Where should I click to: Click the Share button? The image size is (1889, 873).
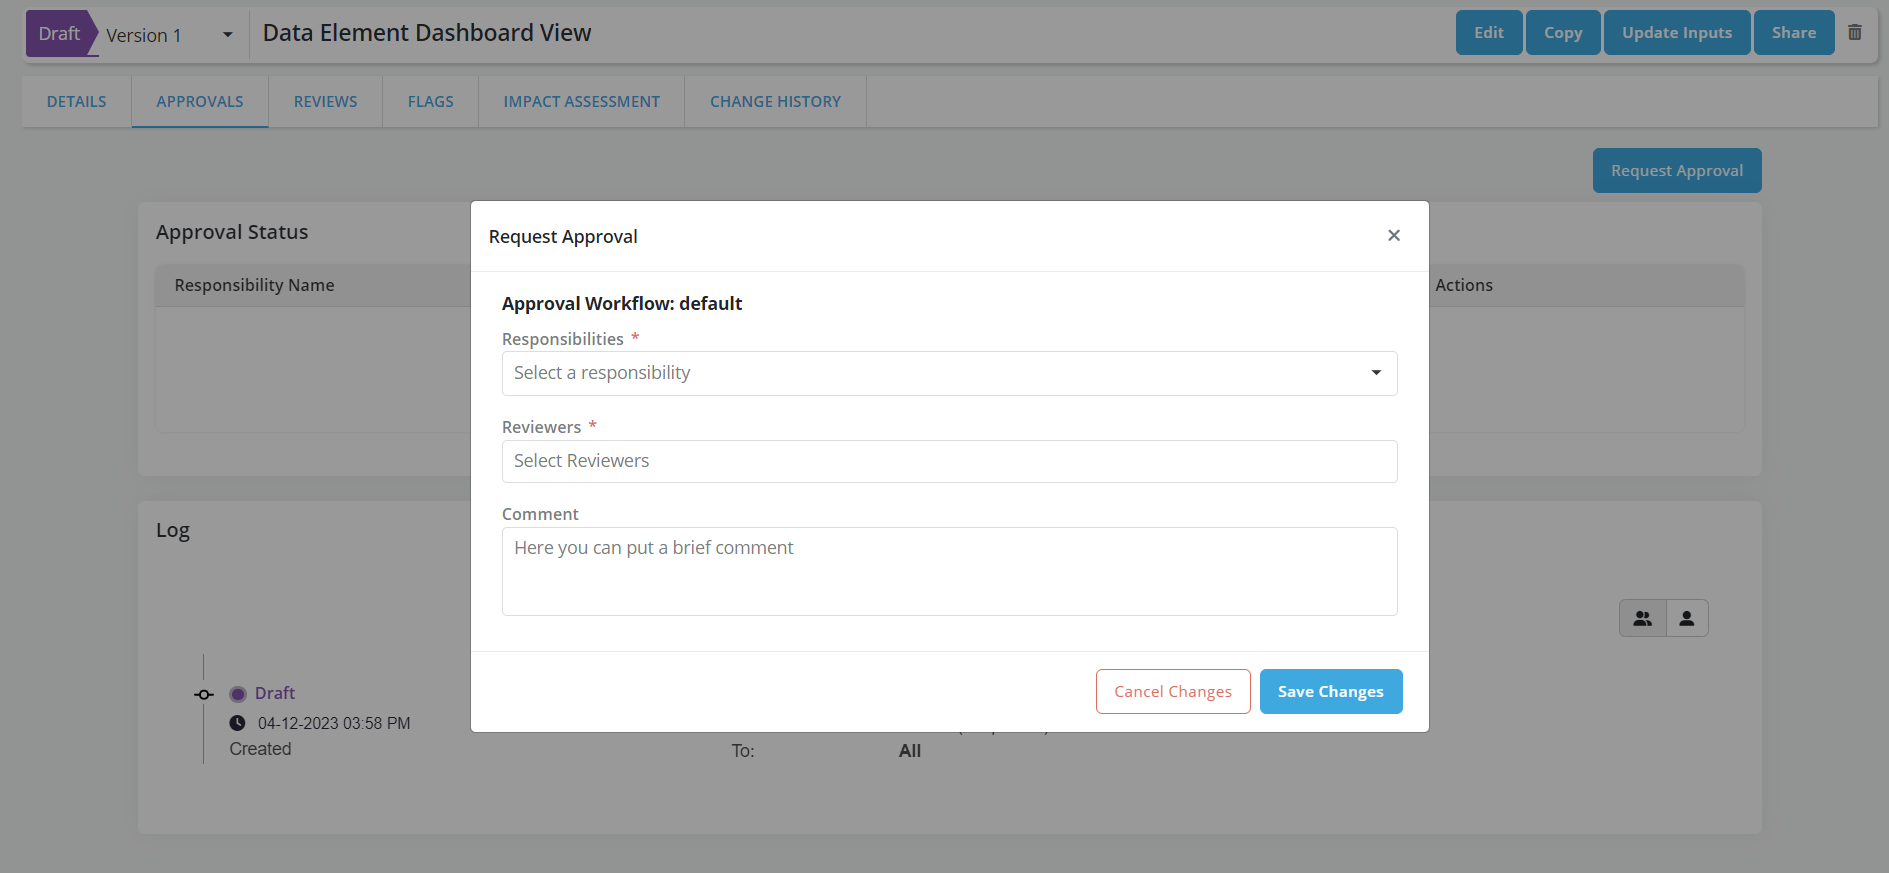[x=1793, y=33]
